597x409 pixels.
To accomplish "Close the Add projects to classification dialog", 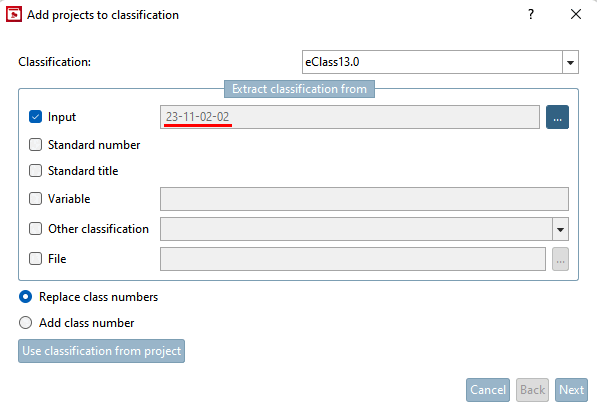I will 576,14.
